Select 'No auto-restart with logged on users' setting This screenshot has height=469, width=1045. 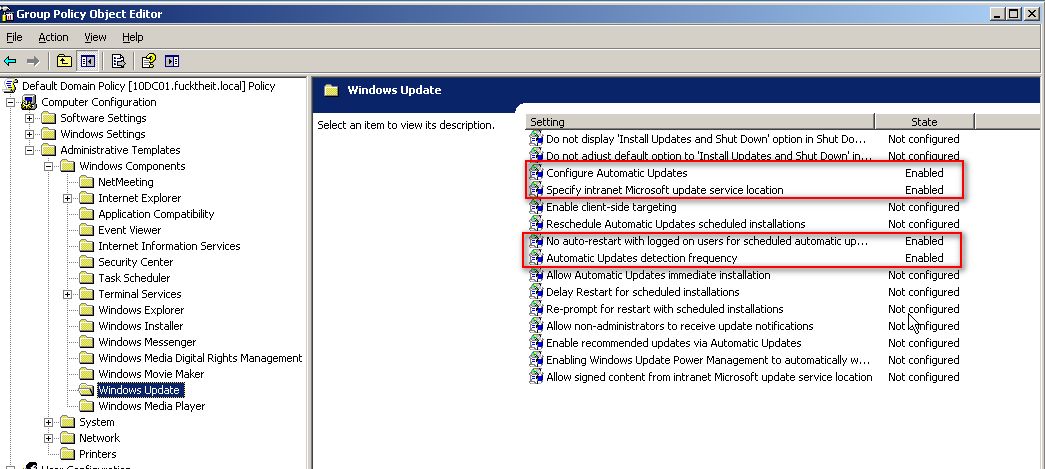pos(707,241)
